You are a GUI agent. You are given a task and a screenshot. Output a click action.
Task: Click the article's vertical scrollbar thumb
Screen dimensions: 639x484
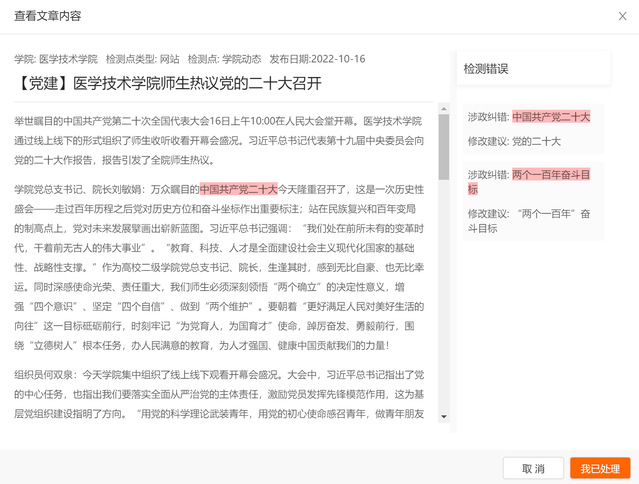tap(443, 145)
